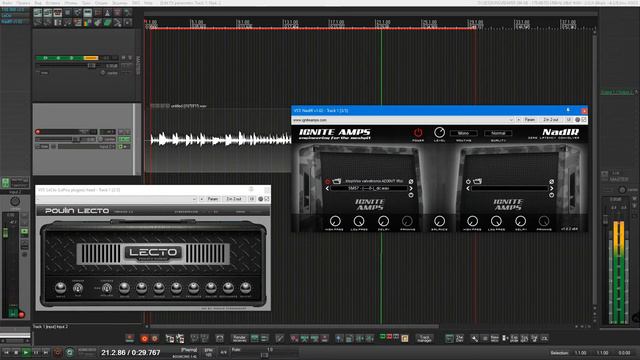
Task: Select previous impulse on the left cabinet
Action: point(327,188)
